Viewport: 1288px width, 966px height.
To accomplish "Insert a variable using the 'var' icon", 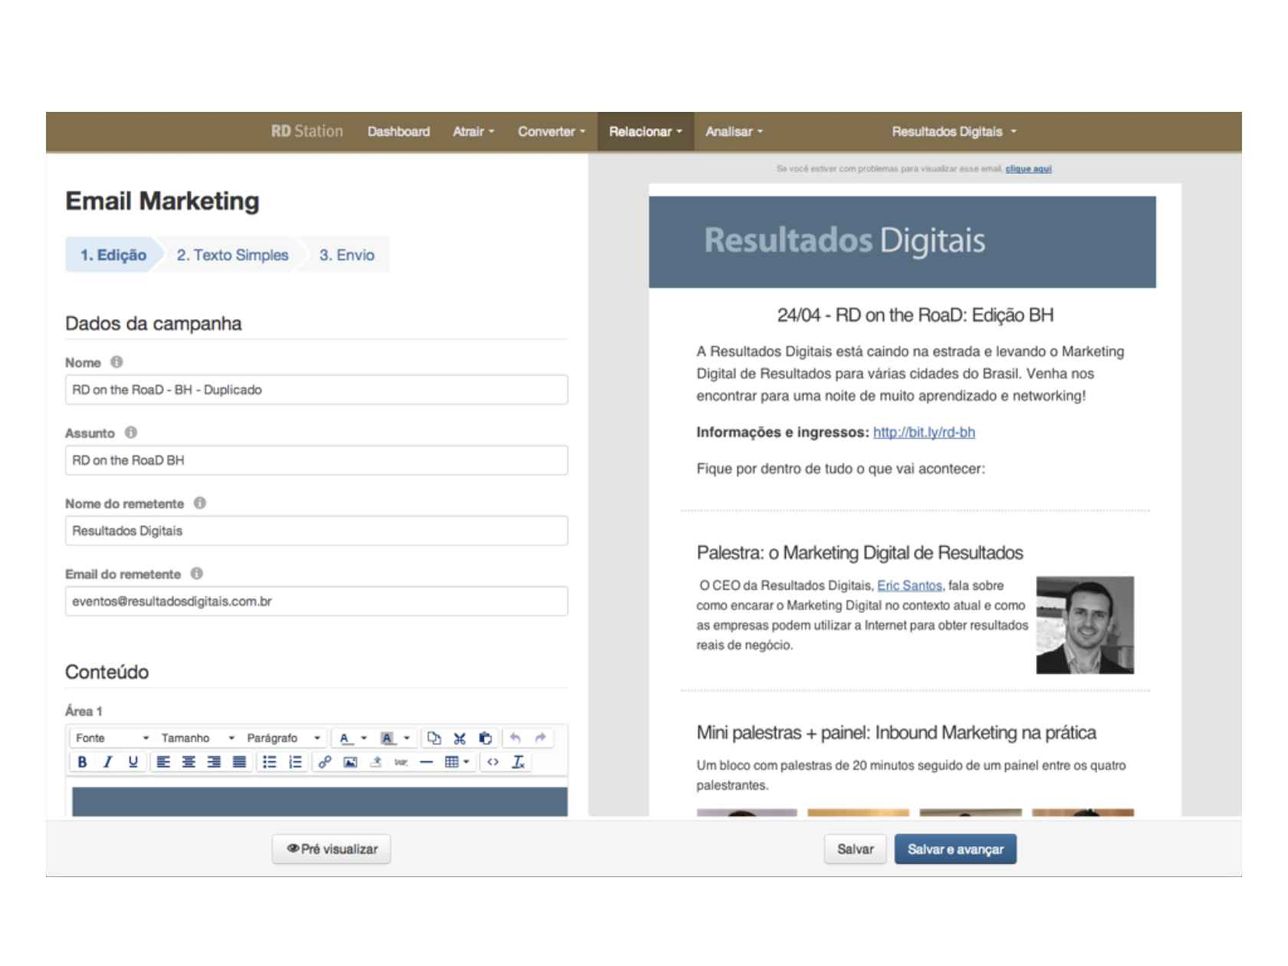I will coord(401,762).
